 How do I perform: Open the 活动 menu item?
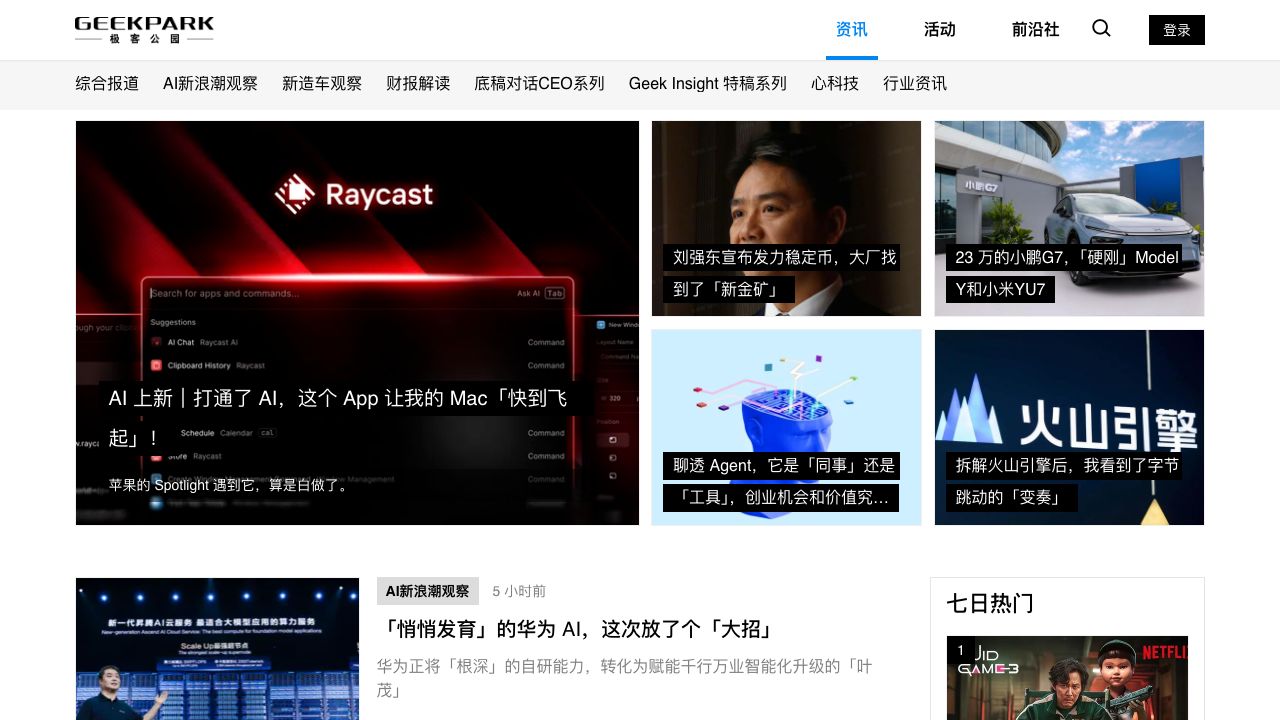[939, 30]
